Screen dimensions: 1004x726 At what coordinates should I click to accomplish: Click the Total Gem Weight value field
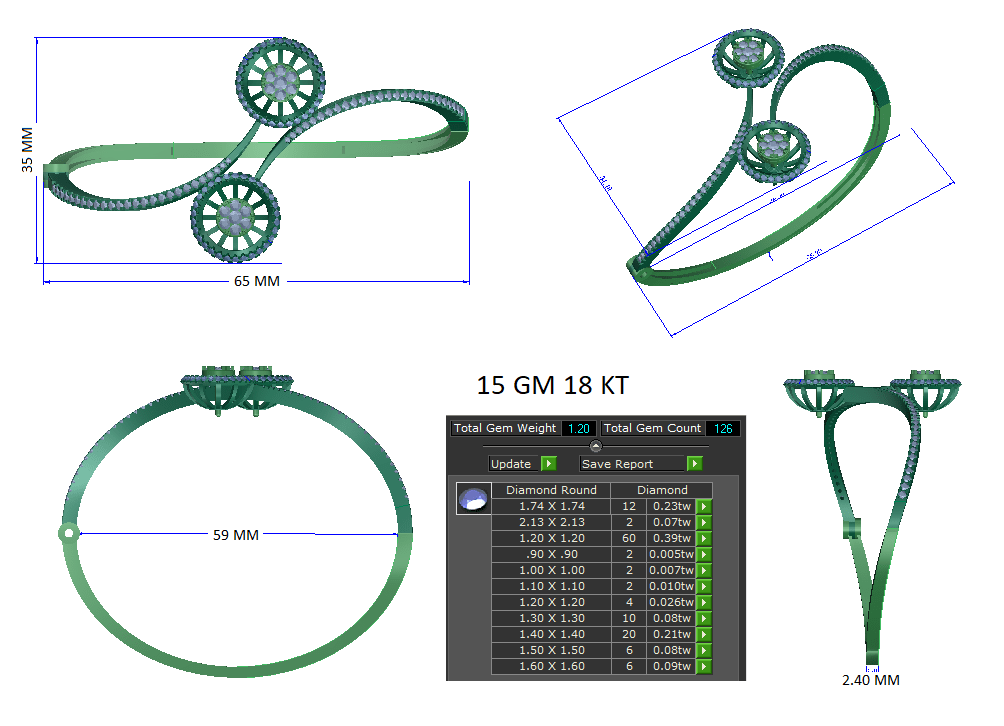pos(578,428)
